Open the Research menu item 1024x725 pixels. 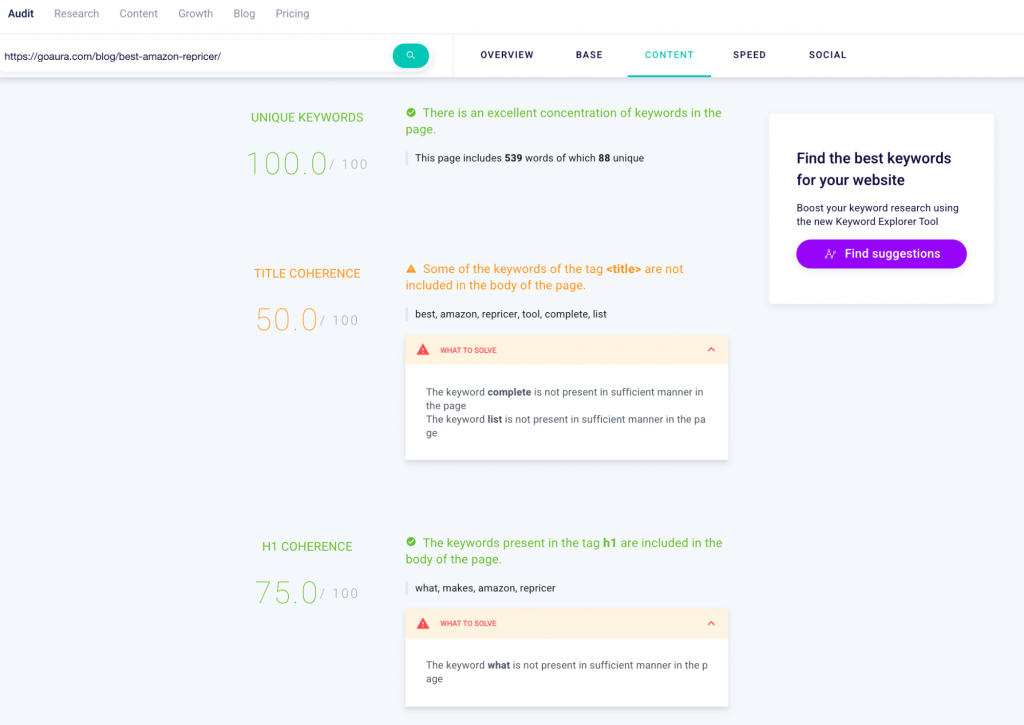[77, 14]
